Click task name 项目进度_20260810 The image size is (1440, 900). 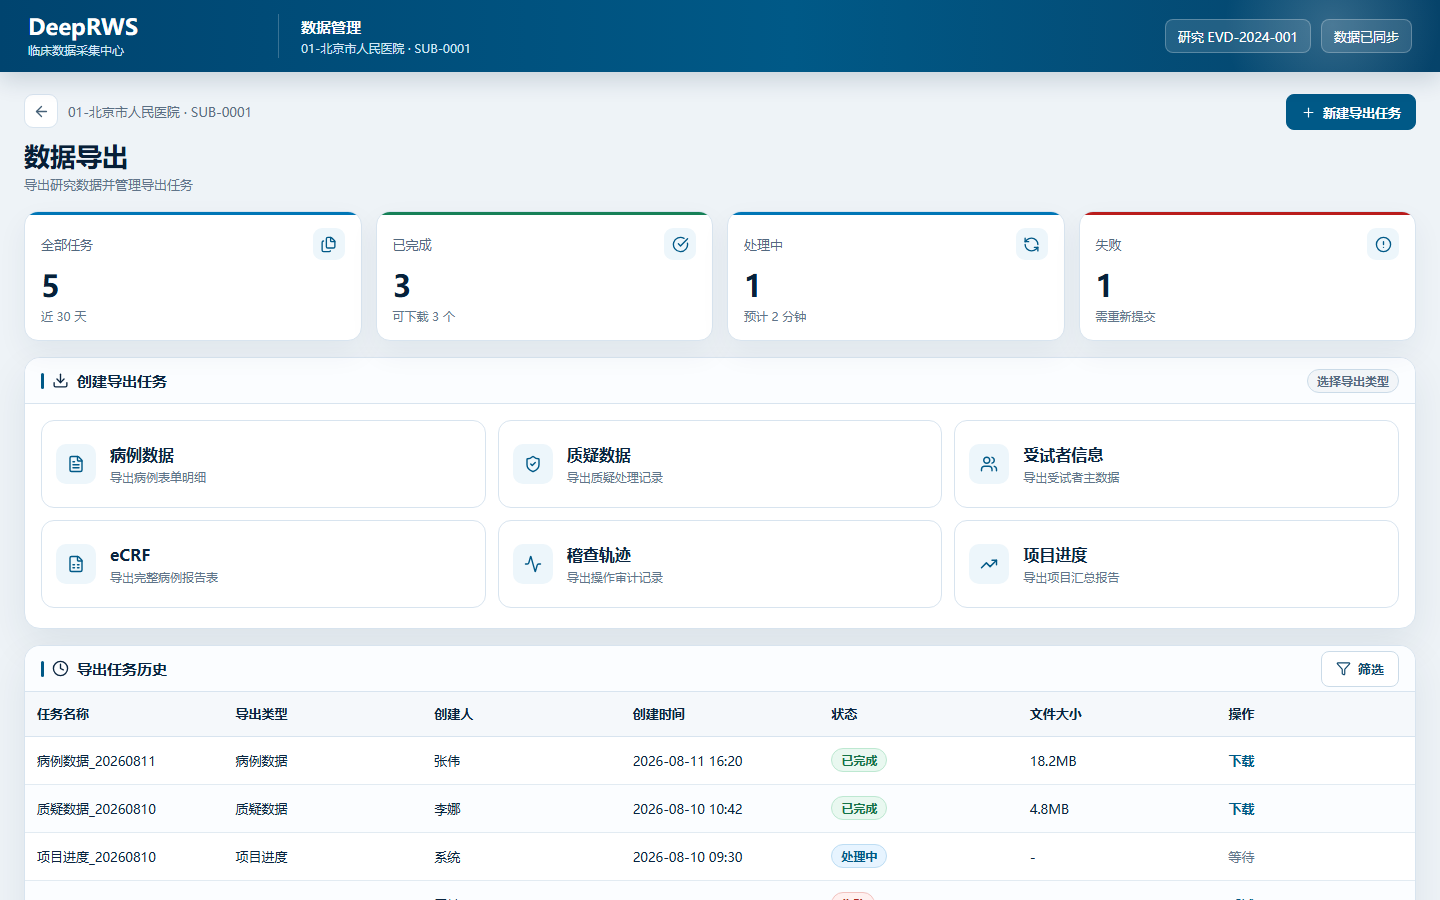[x=96, y=857]
